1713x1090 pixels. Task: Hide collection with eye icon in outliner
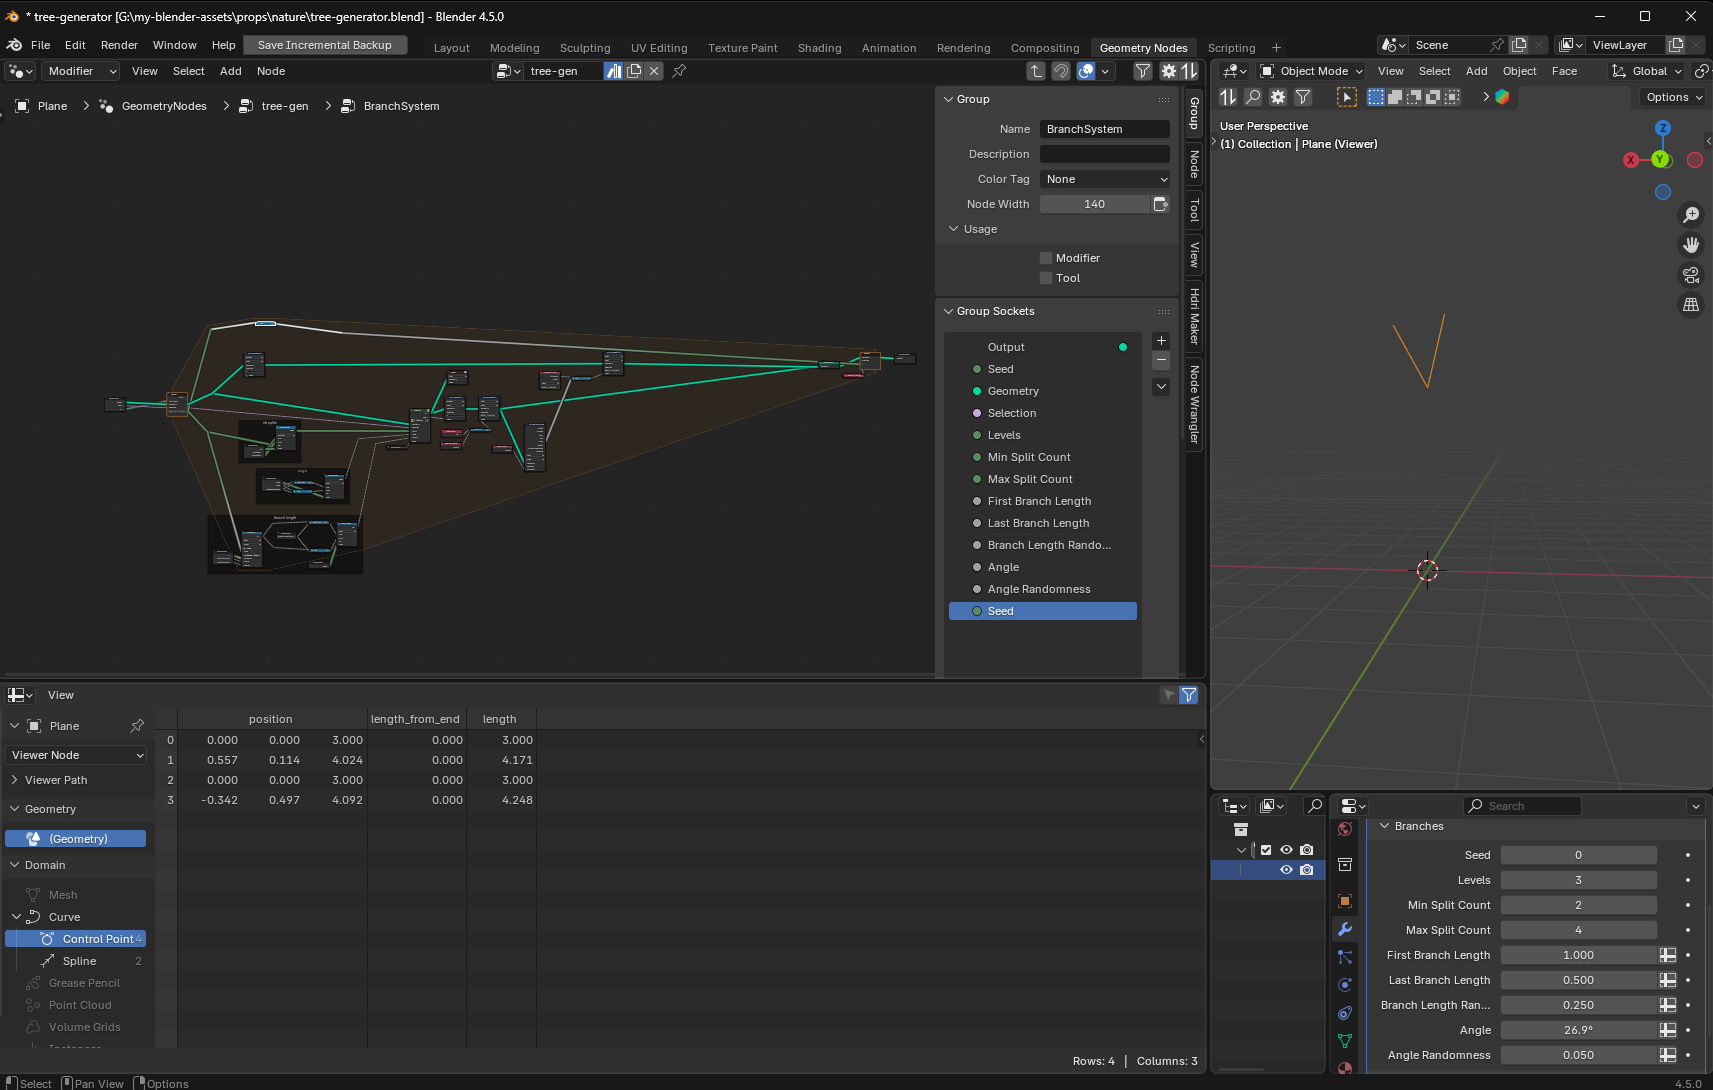(x=1287, y=850)
